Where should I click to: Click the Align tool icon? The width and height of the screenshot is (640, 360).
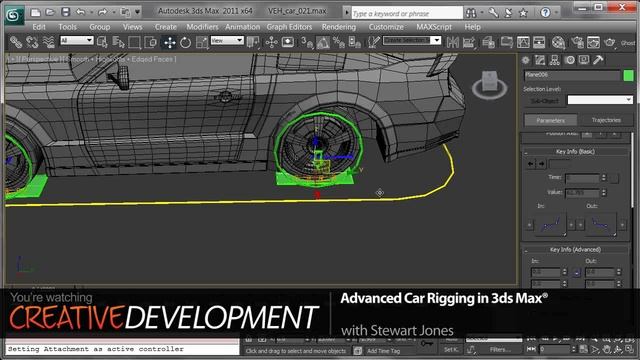click(x=469, y=42)
